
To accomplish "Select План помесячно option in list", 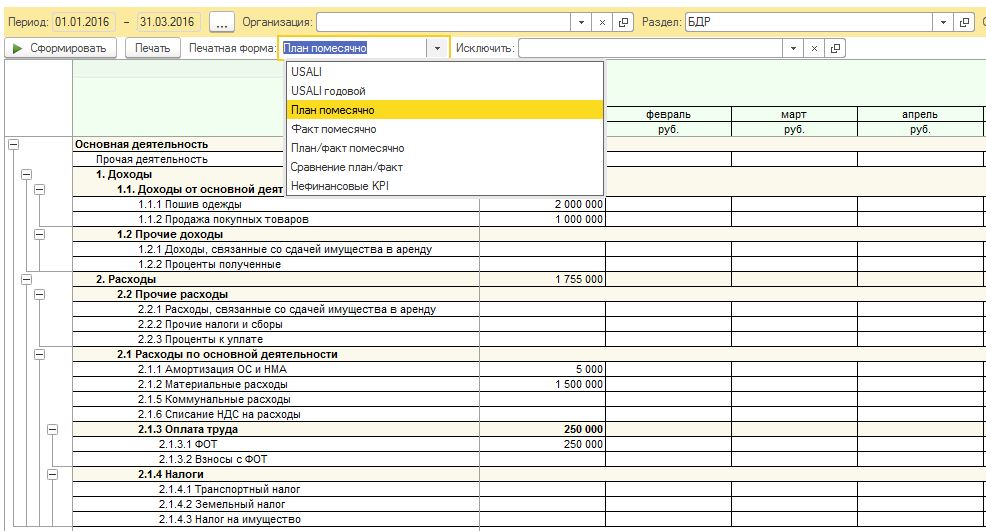I will pyautogui.click(x=445, y=110).
